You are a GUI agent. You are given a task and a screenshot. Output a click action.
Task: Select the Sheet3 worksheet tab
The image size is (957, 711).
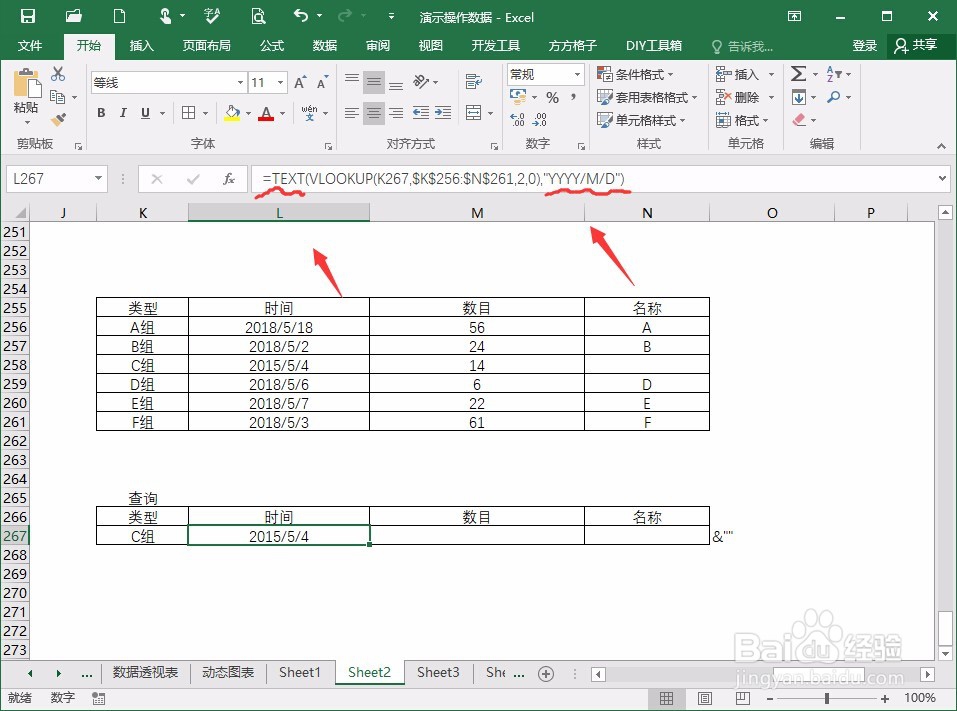(437, 672)
